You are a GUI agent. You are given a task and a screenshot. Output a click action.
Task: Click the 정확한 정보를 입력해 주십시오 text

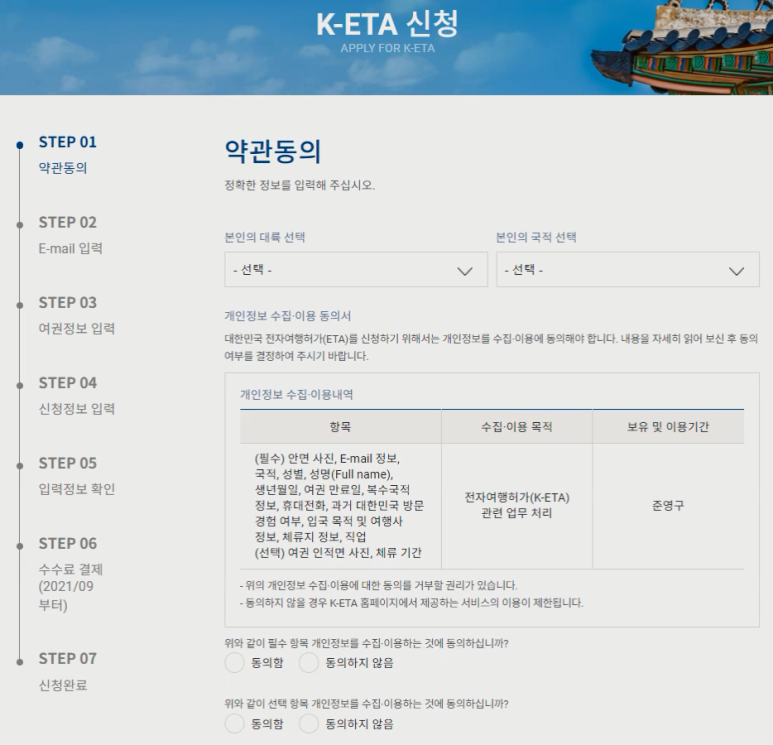click(x=300, y=185)
